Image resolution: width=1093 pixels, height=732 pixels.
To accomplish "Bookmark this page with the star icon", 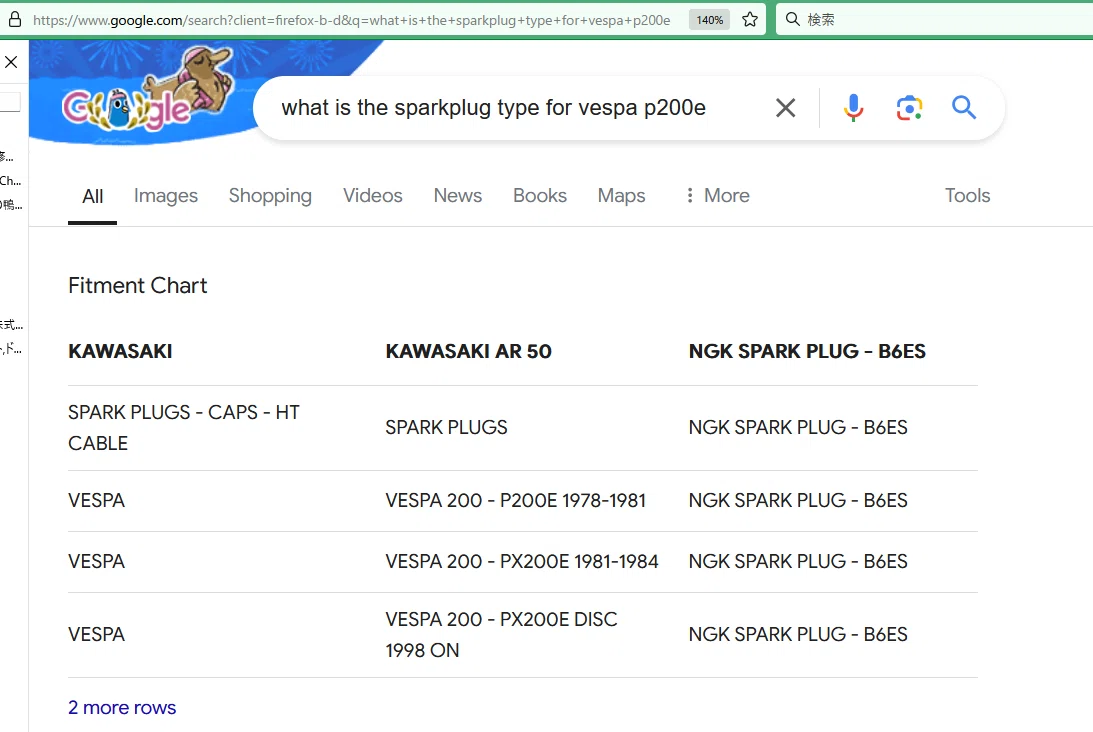I will point(750,20).
